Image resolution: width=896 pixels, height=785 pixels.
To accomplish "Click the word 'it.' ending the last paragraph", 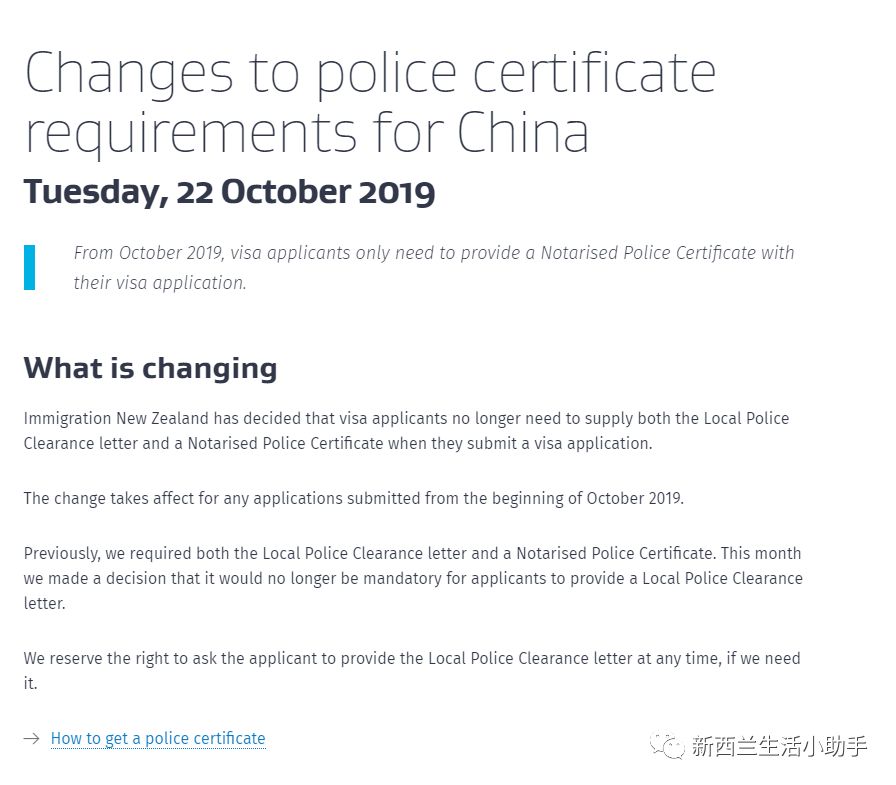I will point(30,683).
